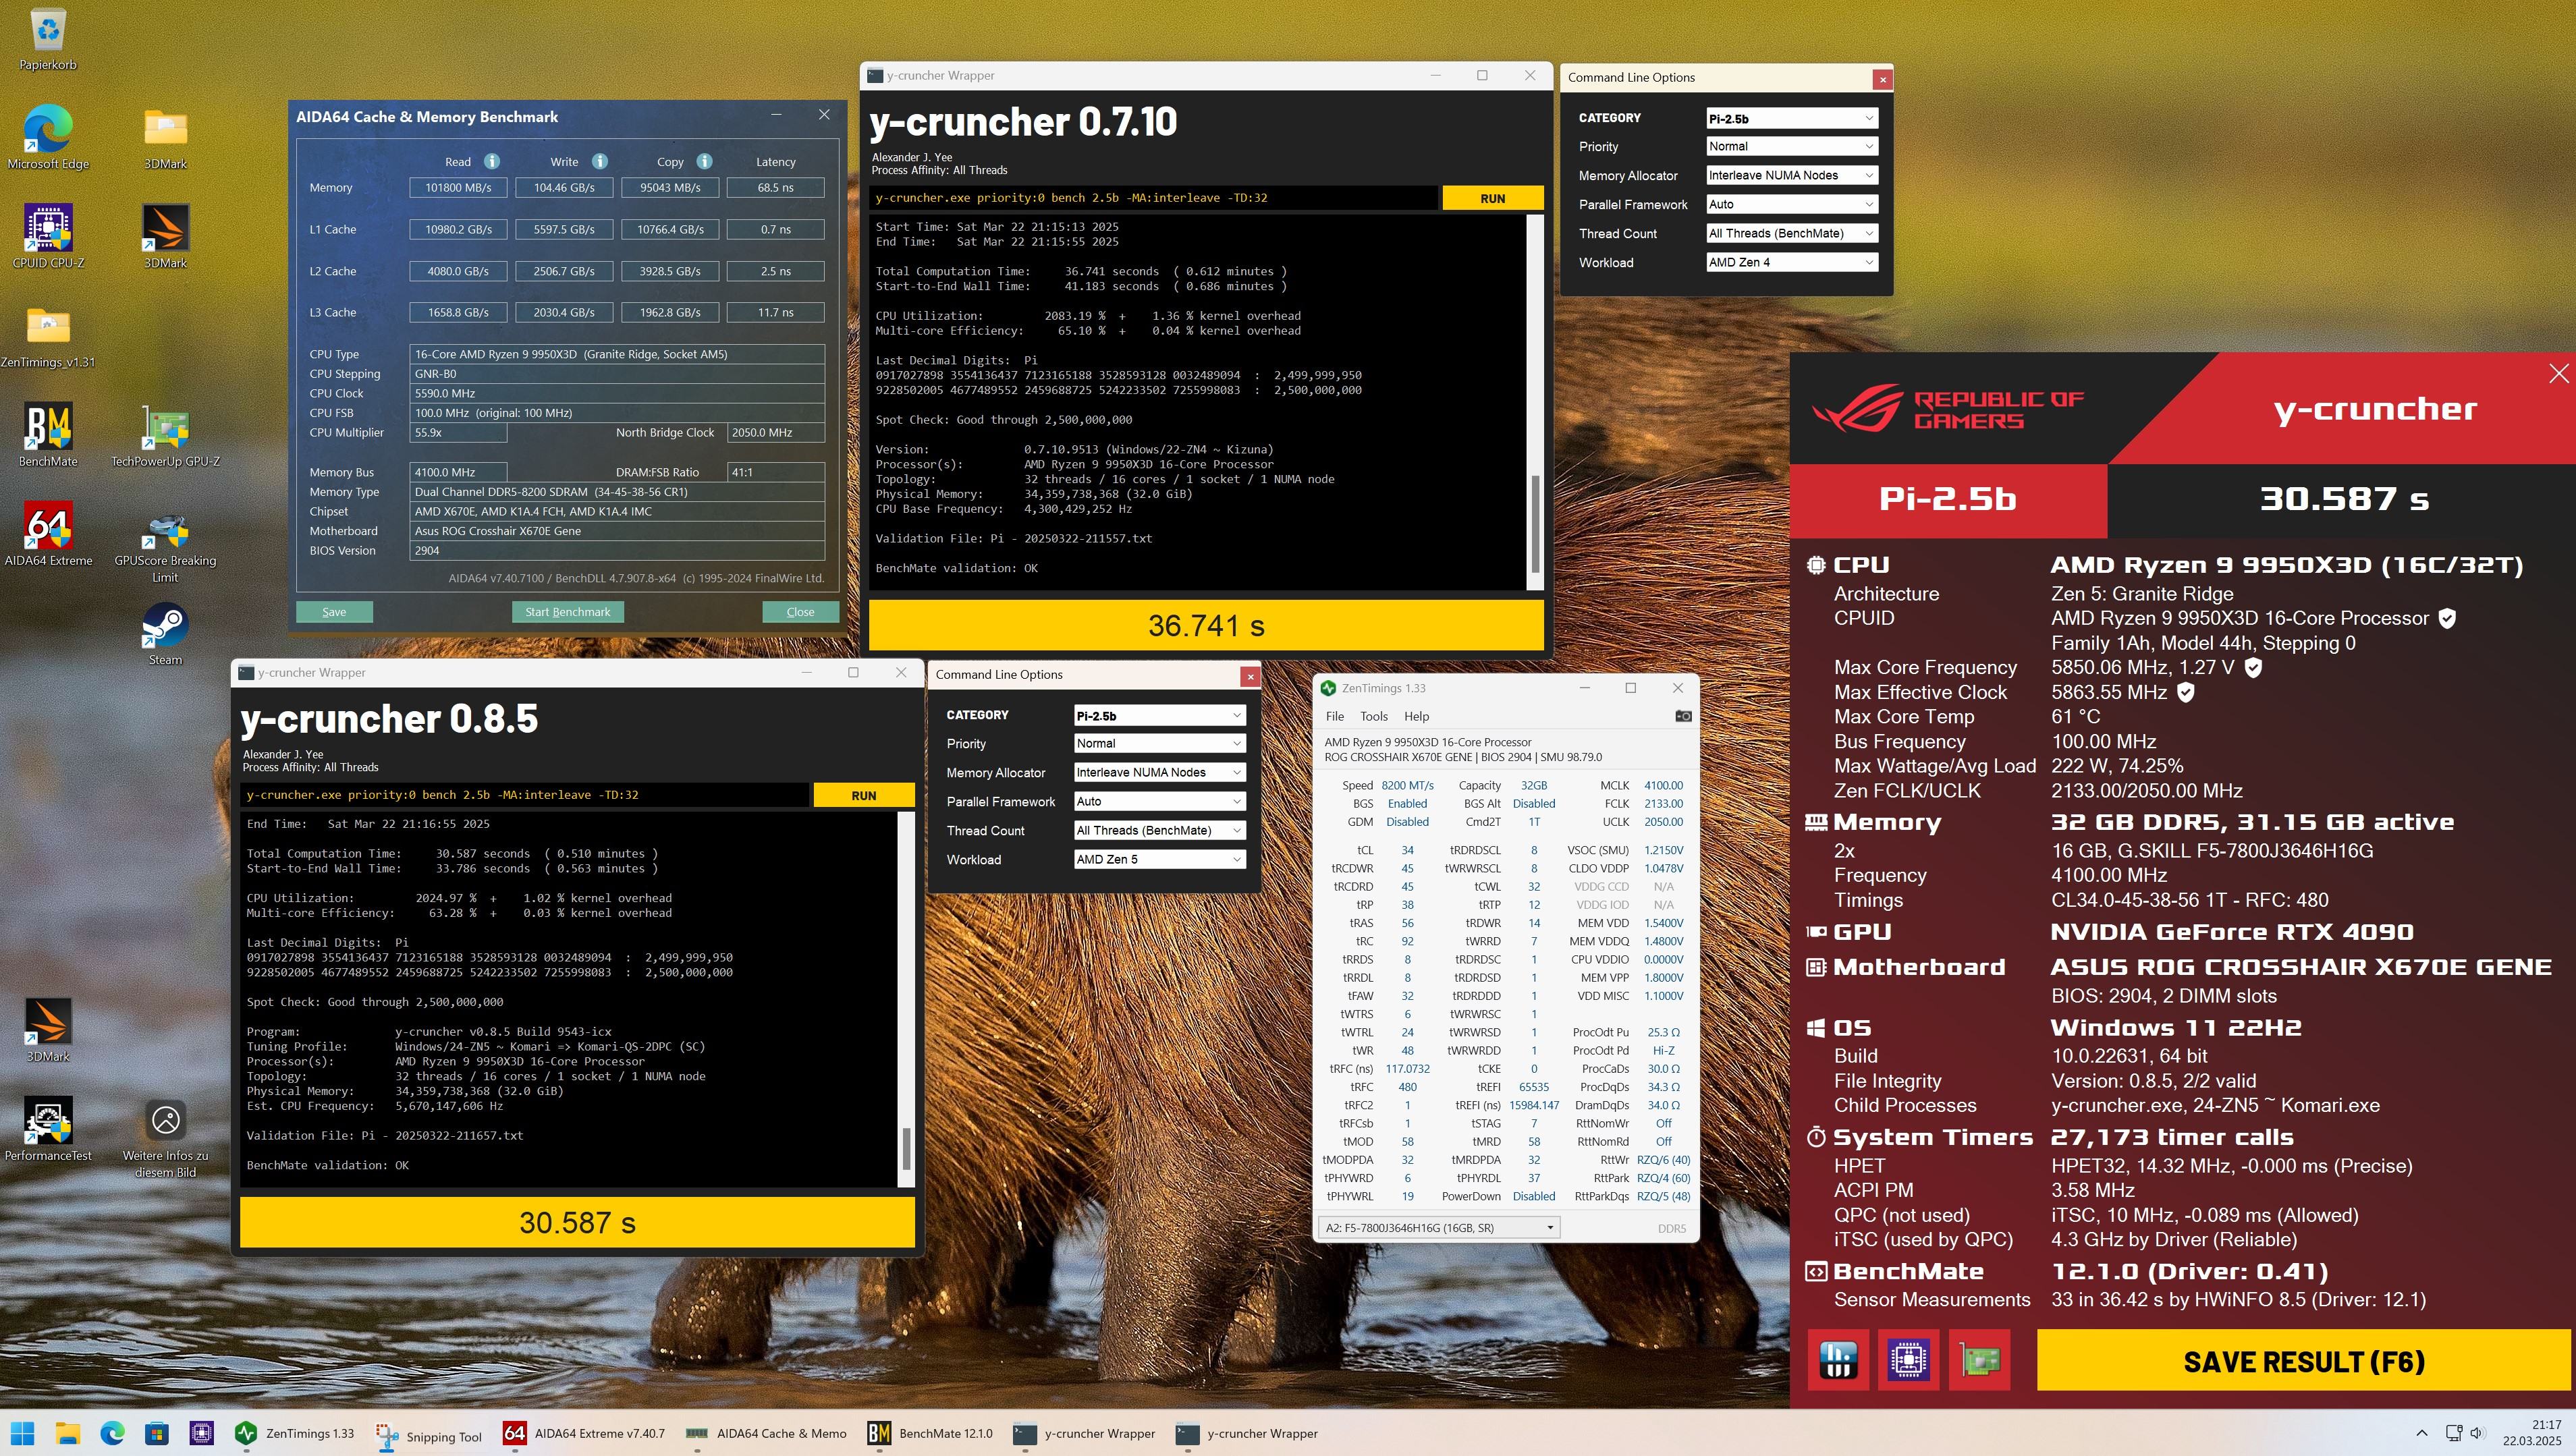The height and width of the screenshot is (1456, 2576).
Task: Click the Read info icon in AIDA64
Action: coord(492,161)
